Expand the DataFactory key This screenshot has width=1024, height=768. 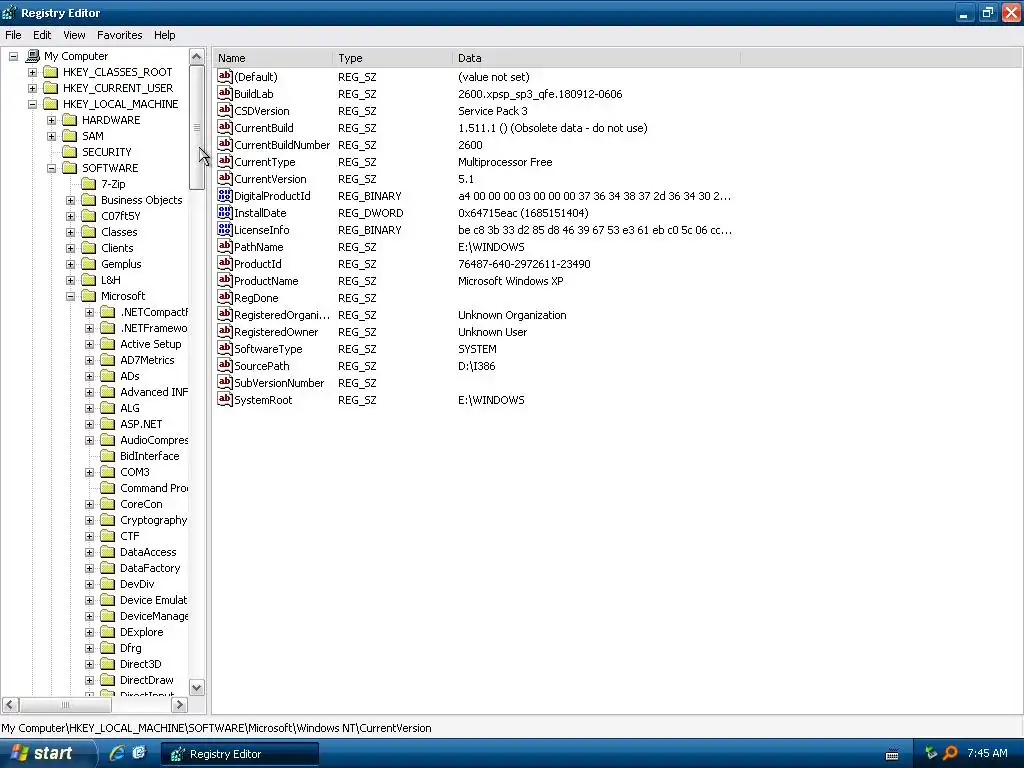pyautogui.click(x=89, y=568)
